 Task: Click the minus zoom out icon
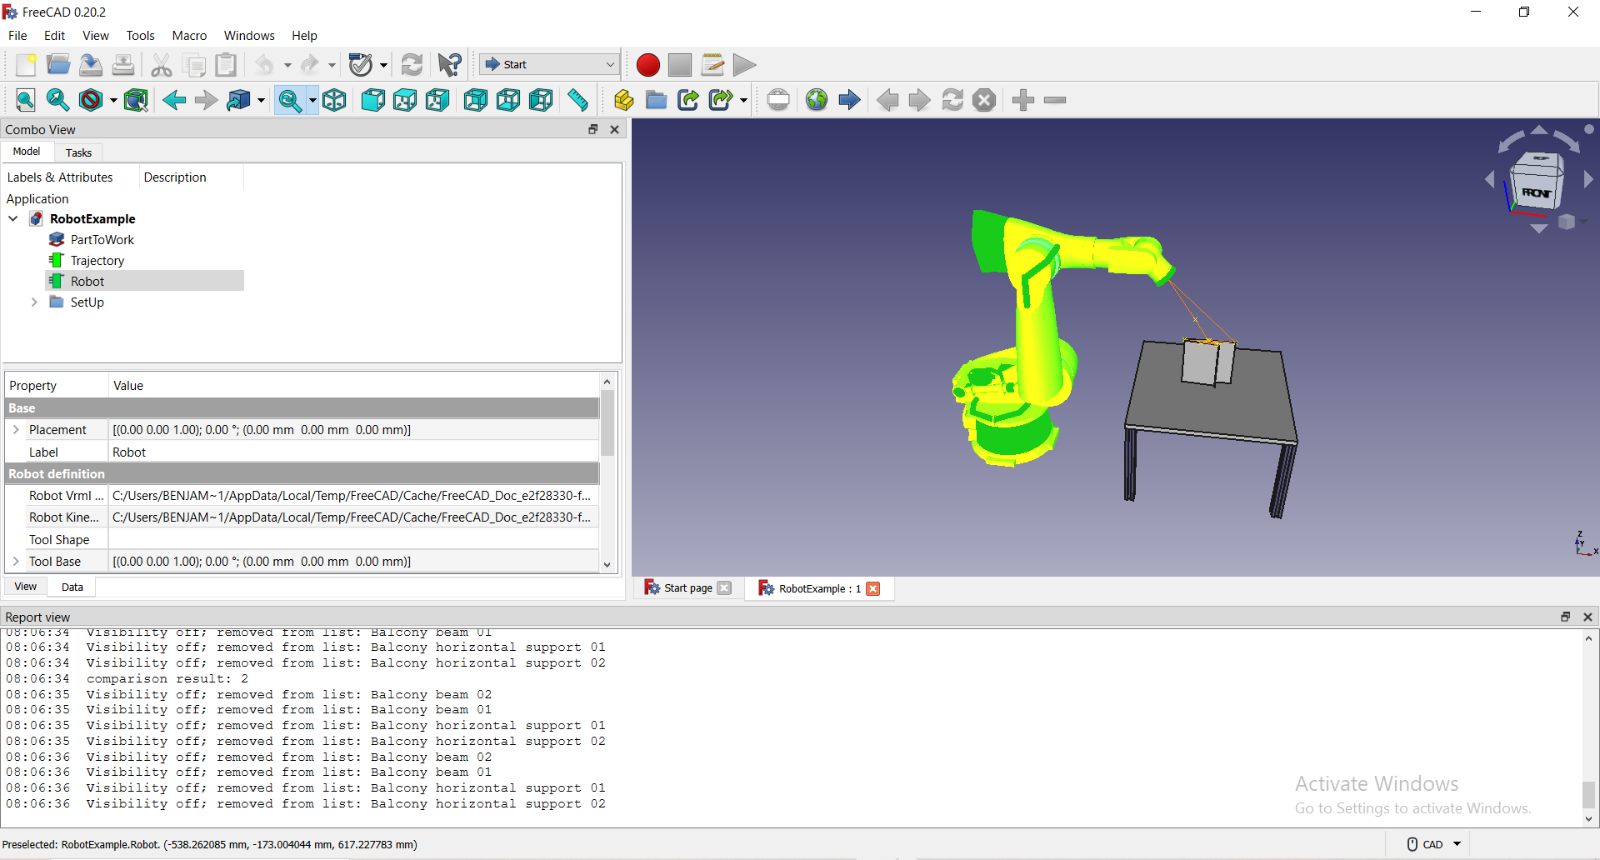(1055, 100)
